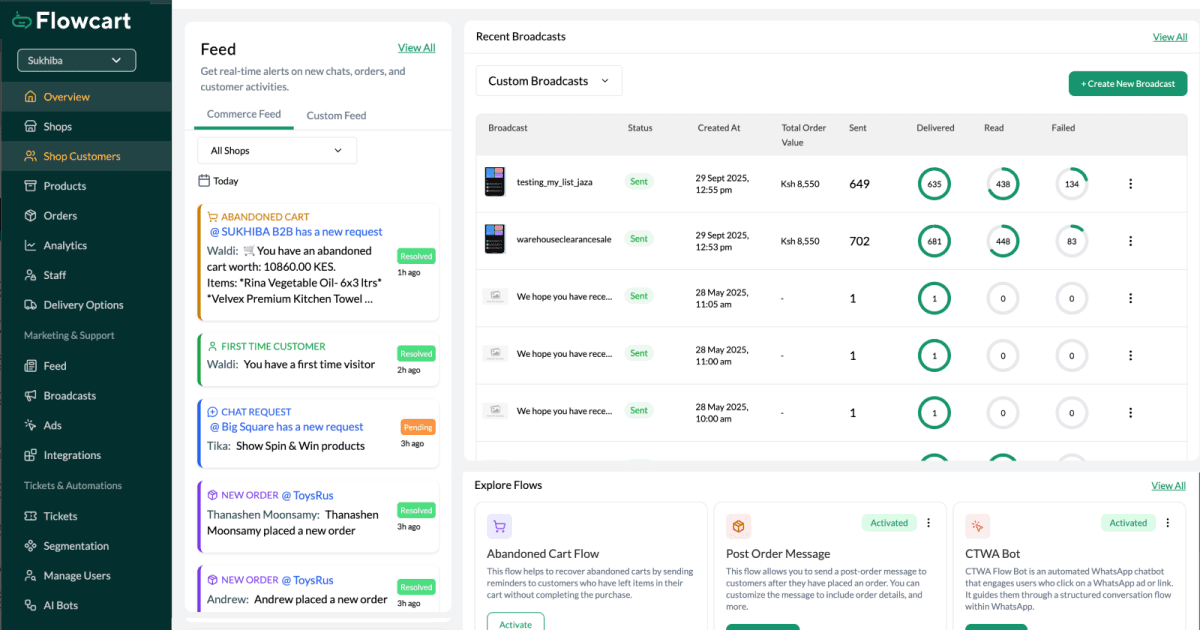The width and height of the screenshot is (1200, 630).
Task: Open three-dot menu for testing_my_list_jaza broadcast
Action: point(1131,184)
